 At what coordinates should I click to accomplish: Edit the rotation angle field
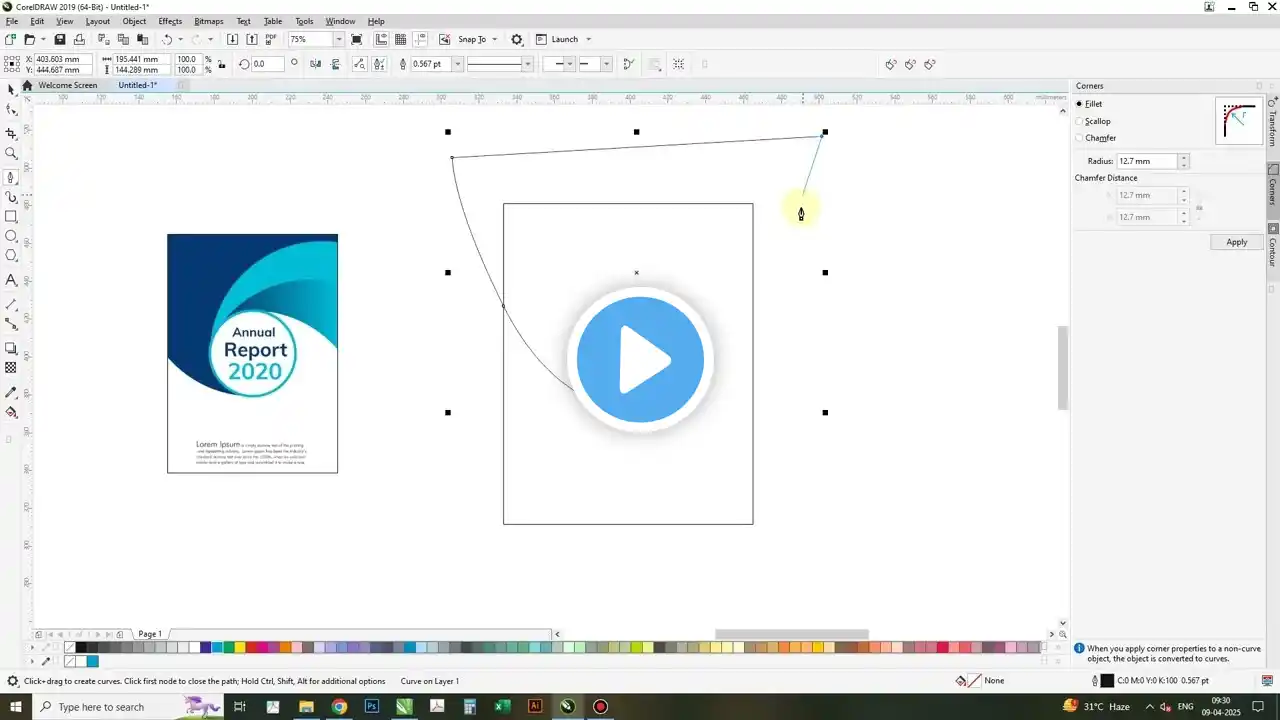(267, 64)
